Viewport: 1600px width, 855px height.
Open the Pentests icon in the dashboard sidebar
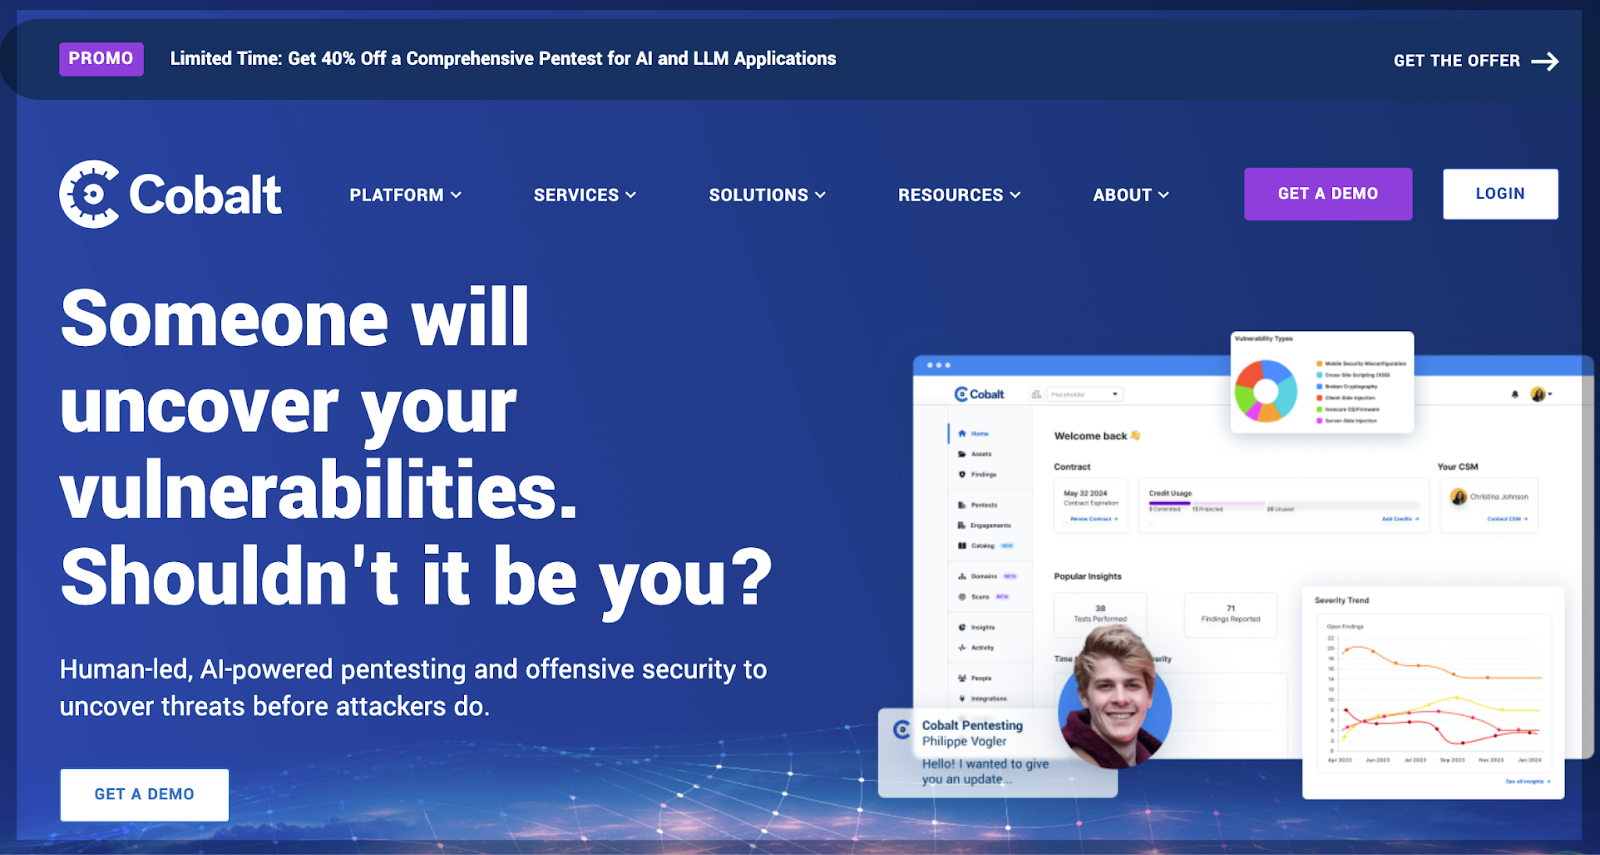point(962,505)
